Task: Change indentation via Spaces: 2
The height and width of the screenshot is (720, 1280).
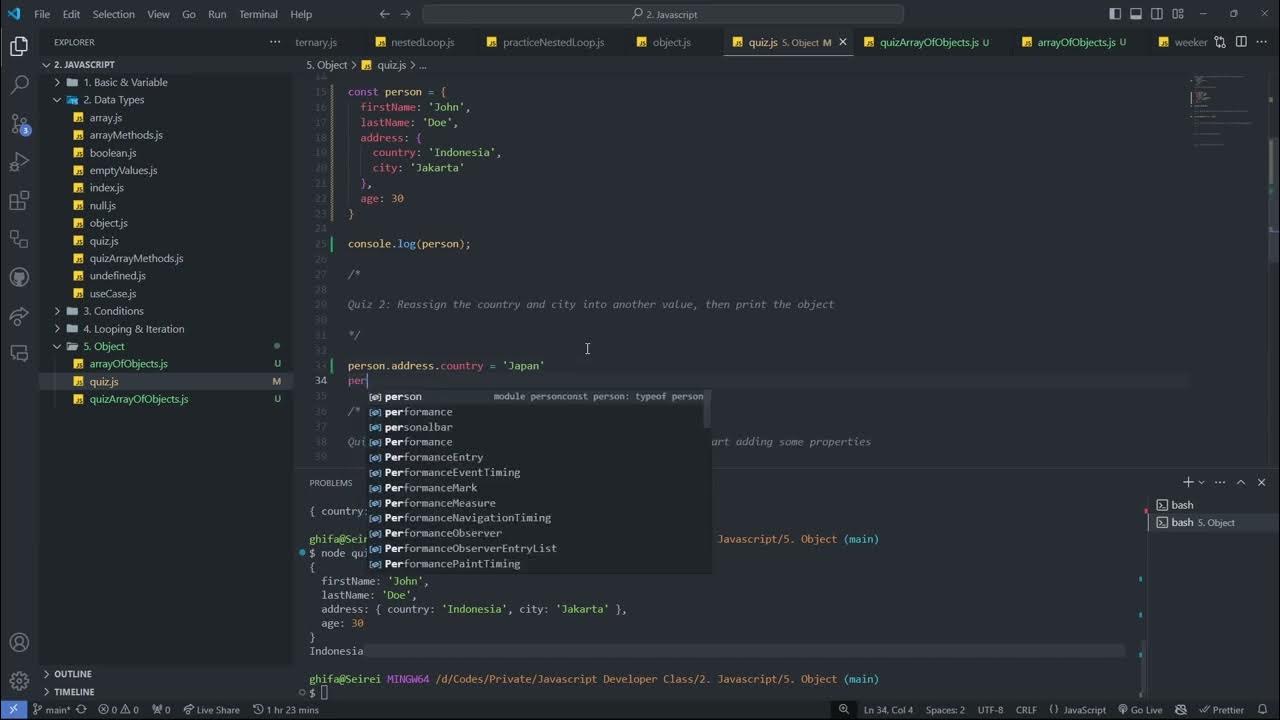Action: point(945,710)
